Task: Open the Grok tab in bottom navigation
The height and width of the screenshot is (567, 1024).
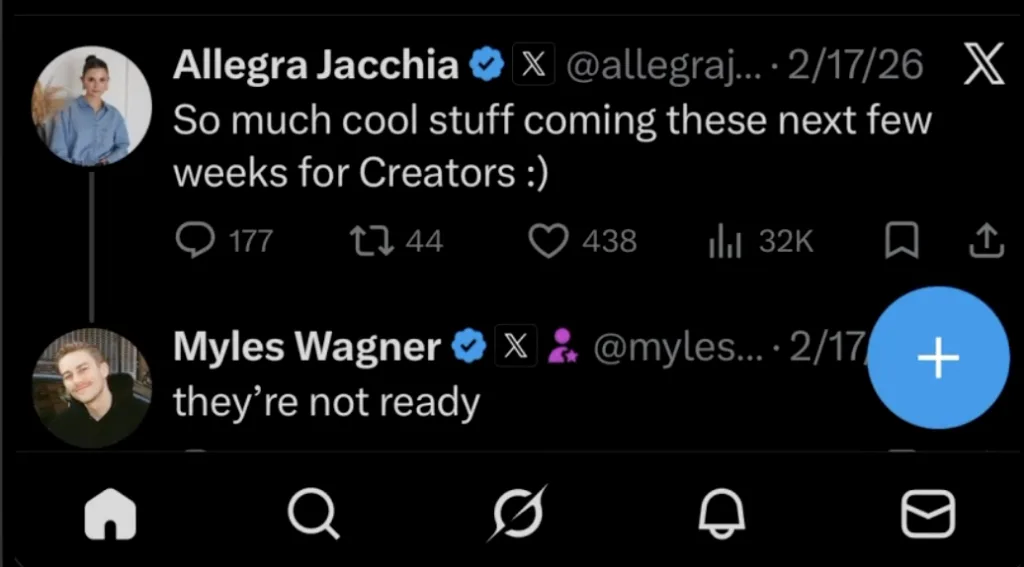Action: click(519, 513)
